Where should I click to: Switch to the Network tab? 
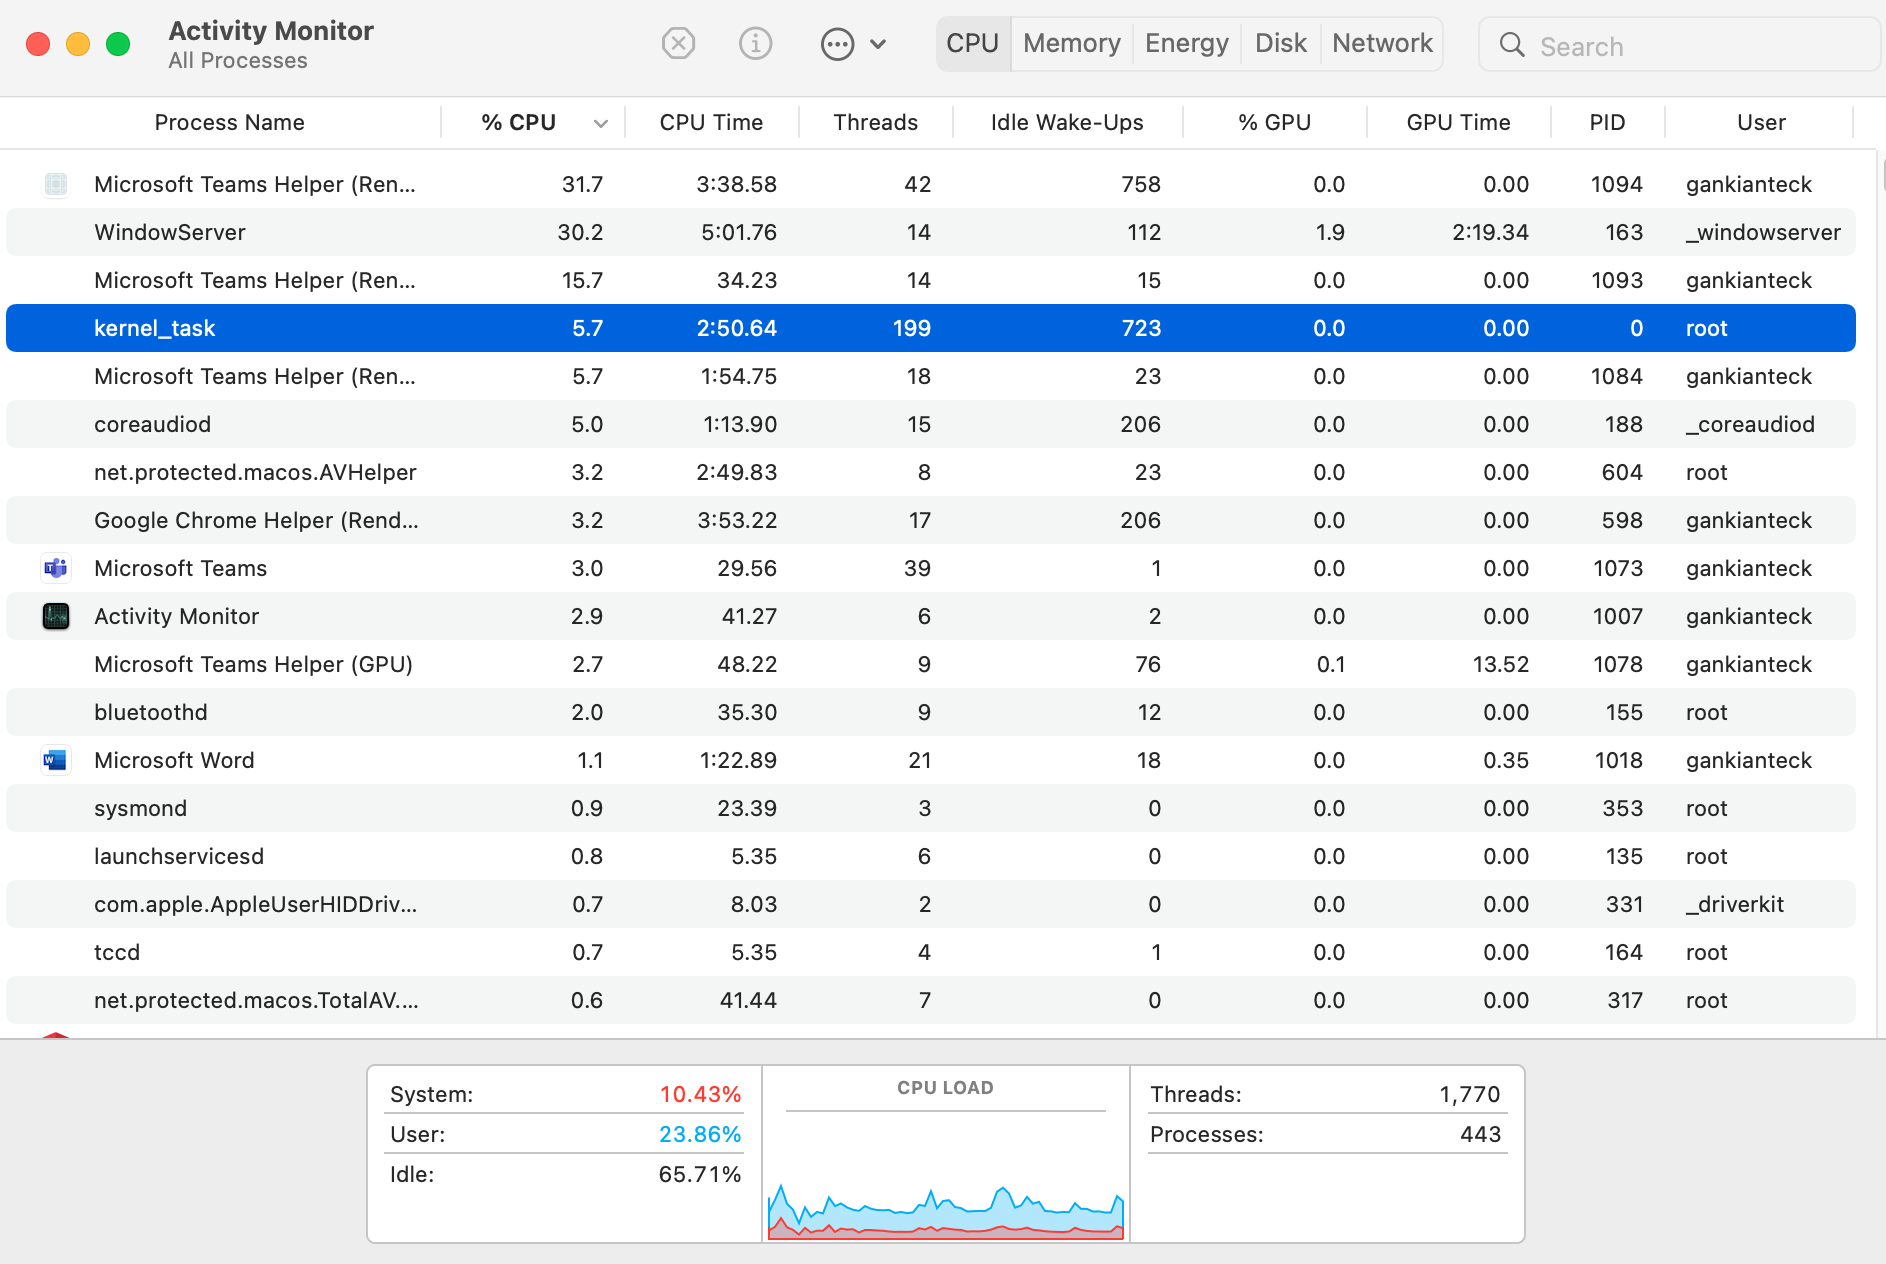(x=1382, y=43)
